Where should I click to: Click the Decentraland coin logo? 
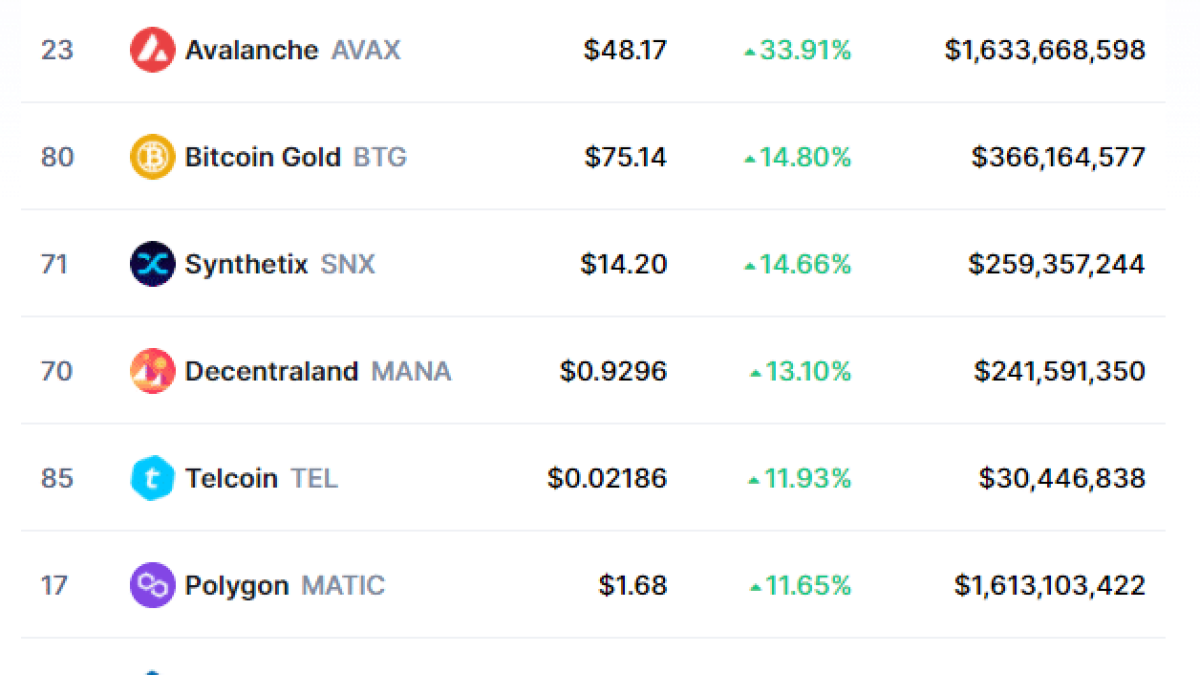(x=152, y=371)
